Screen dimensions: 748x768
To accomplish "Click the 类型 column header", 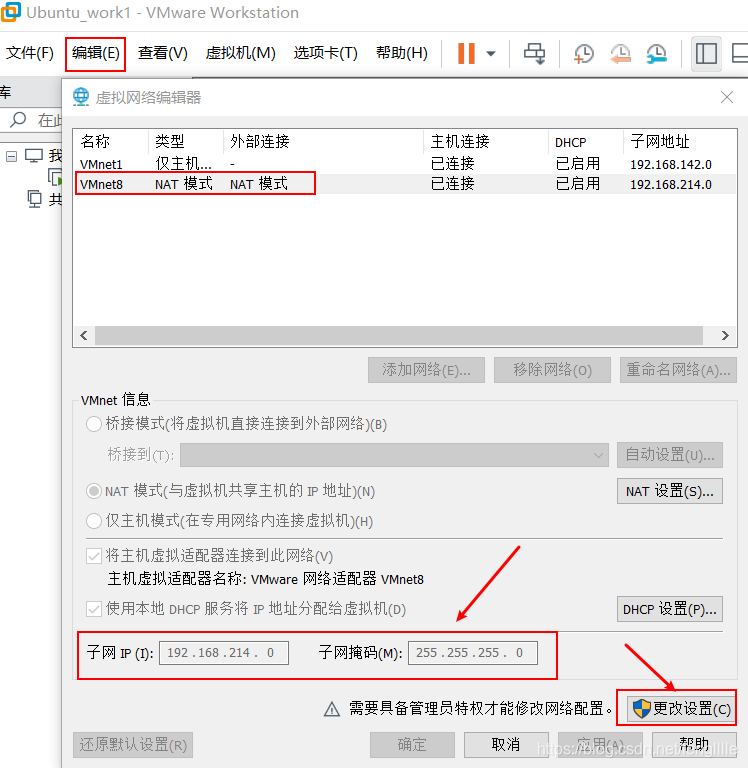I will click(186, 142).
